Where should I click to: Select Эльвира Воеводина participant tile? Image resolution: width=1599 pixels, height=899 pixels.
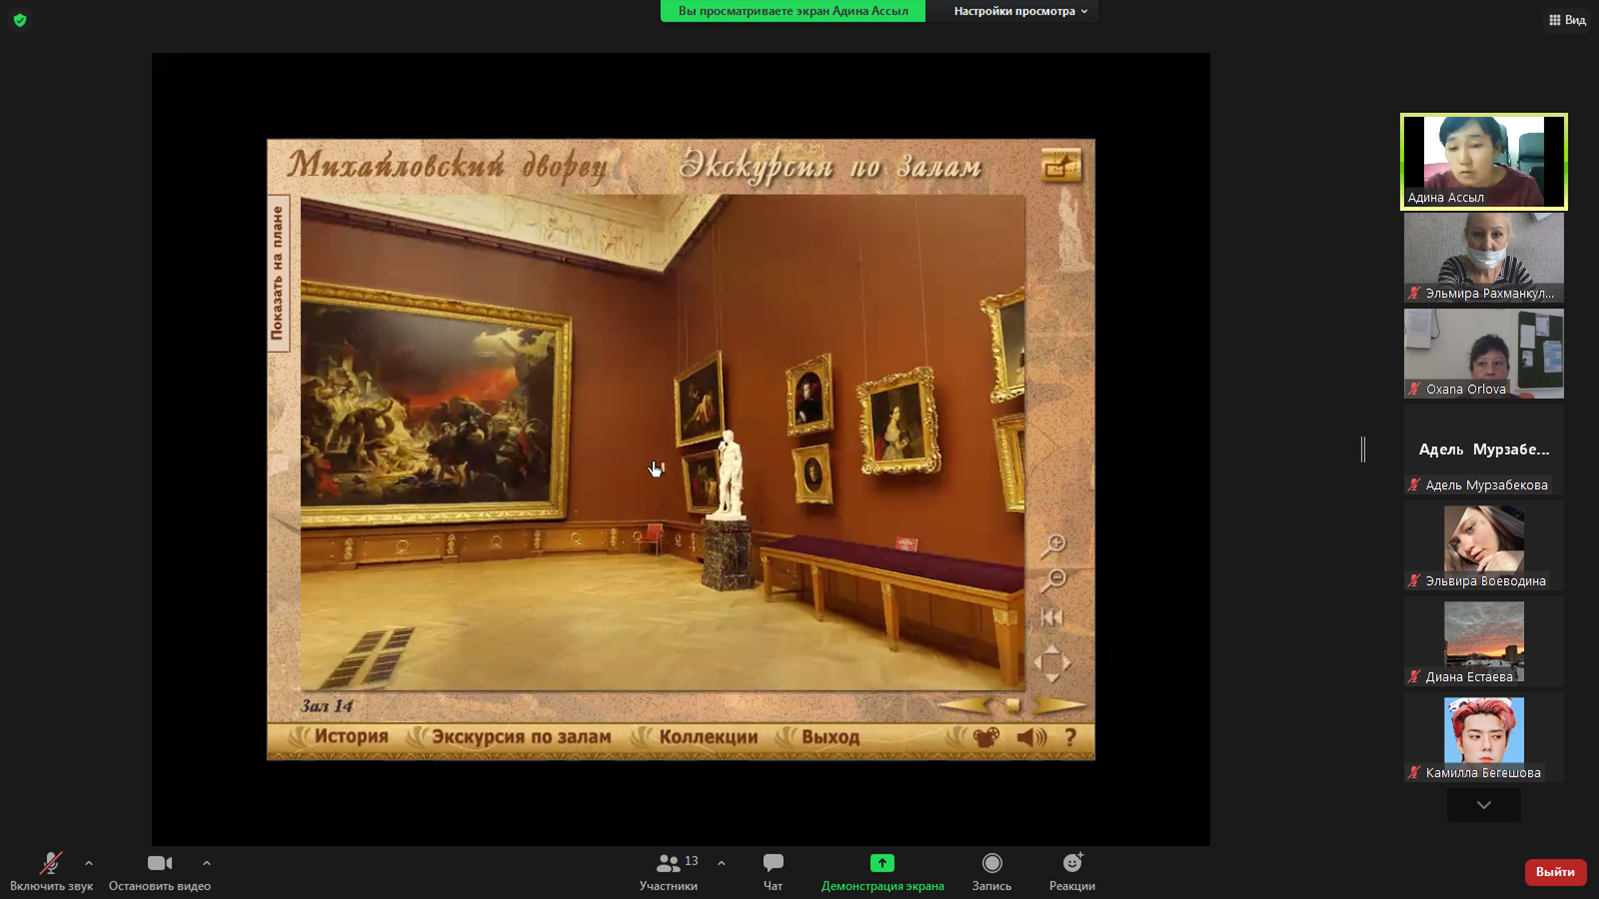coord(1484,545)
